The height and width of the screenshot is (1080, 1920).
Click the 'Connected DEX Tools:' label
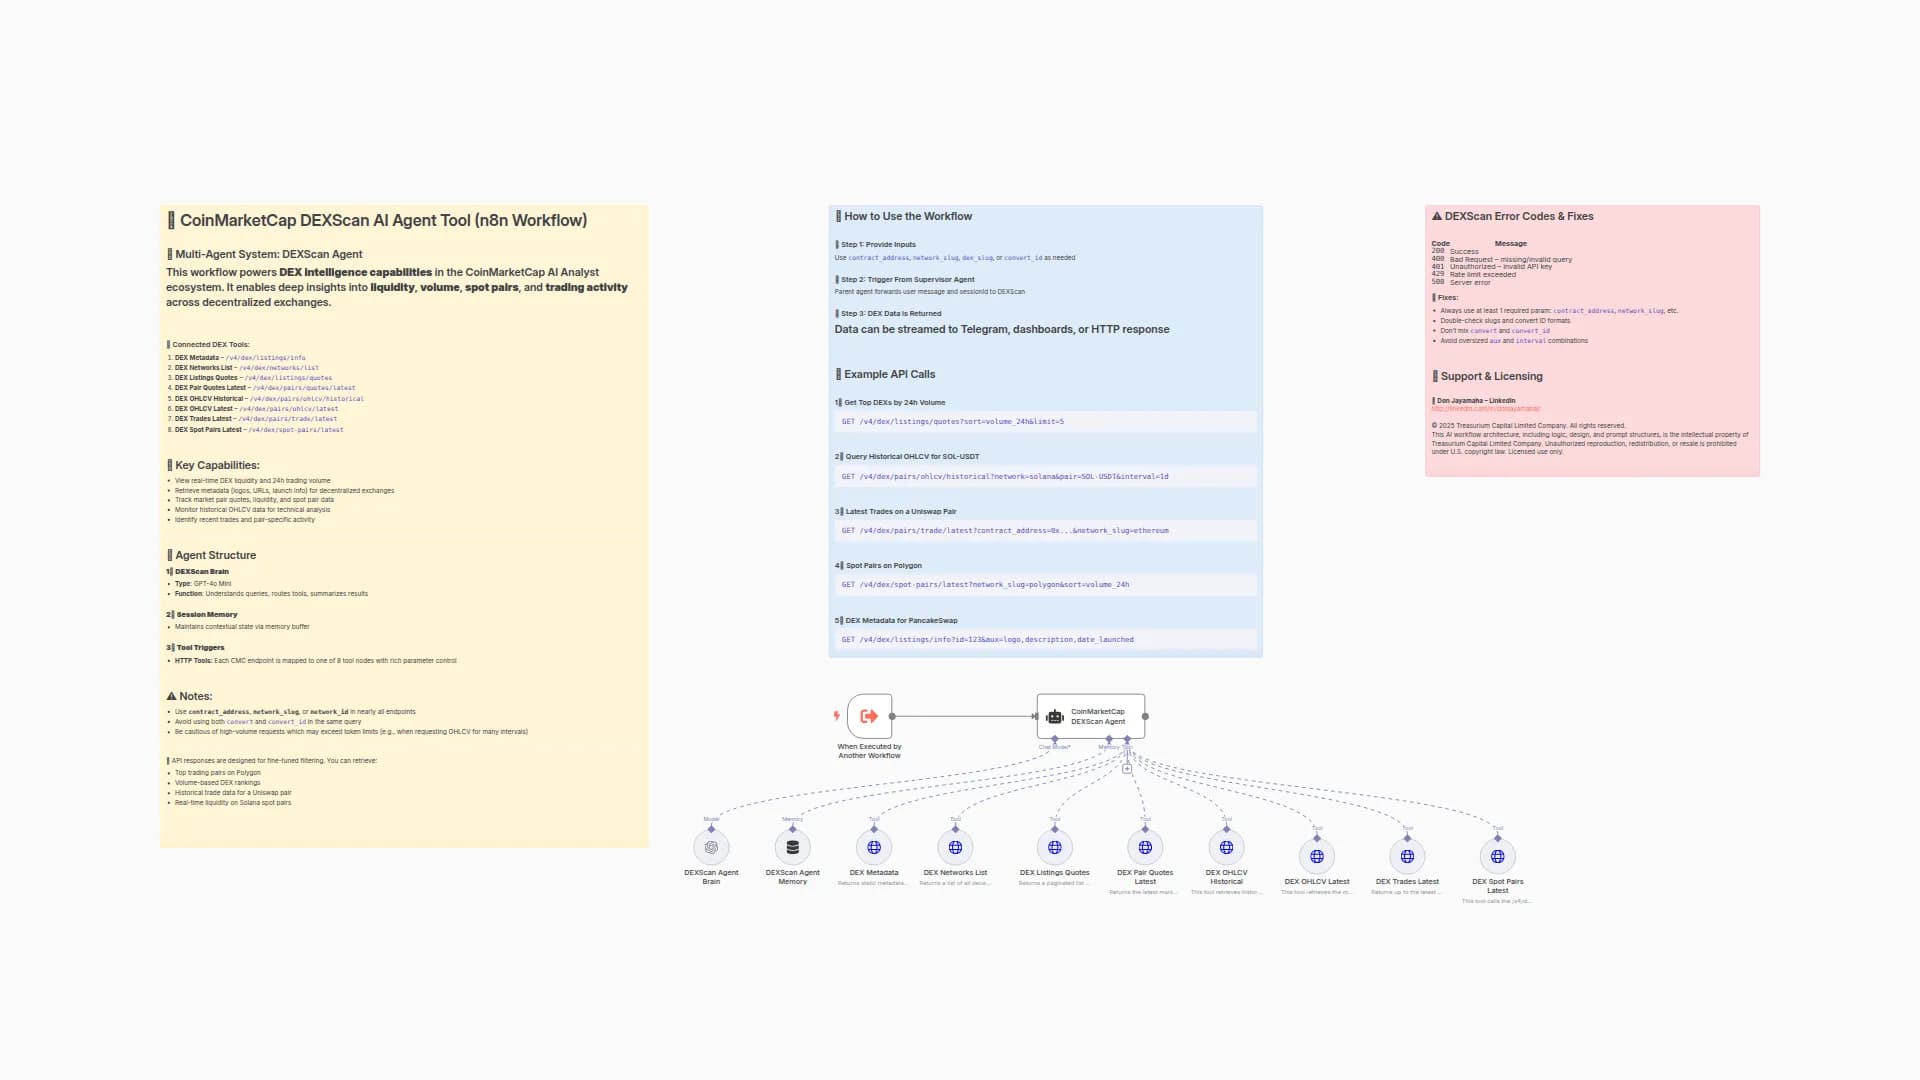point(210,344)
